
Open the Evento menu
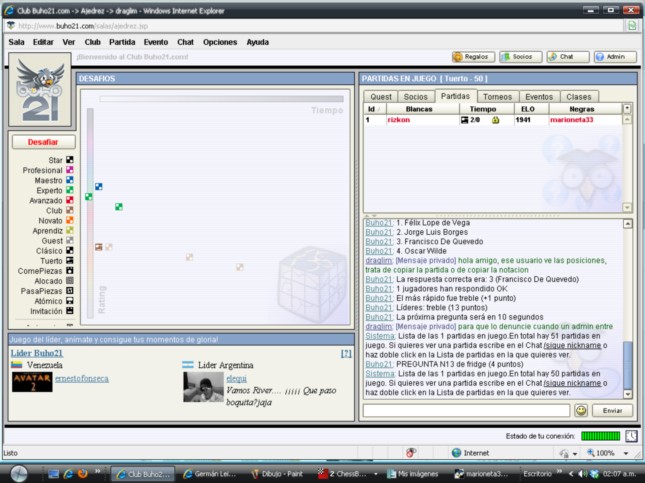tap(156, 42)
